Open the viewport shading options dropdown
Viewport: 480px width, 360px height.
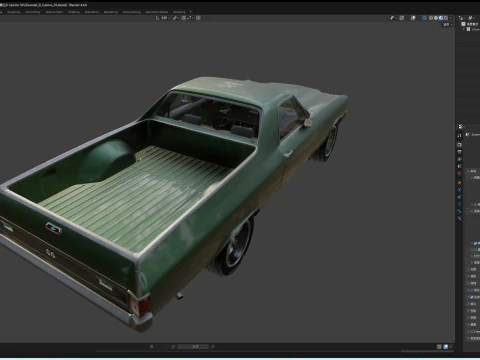[451, 18]
